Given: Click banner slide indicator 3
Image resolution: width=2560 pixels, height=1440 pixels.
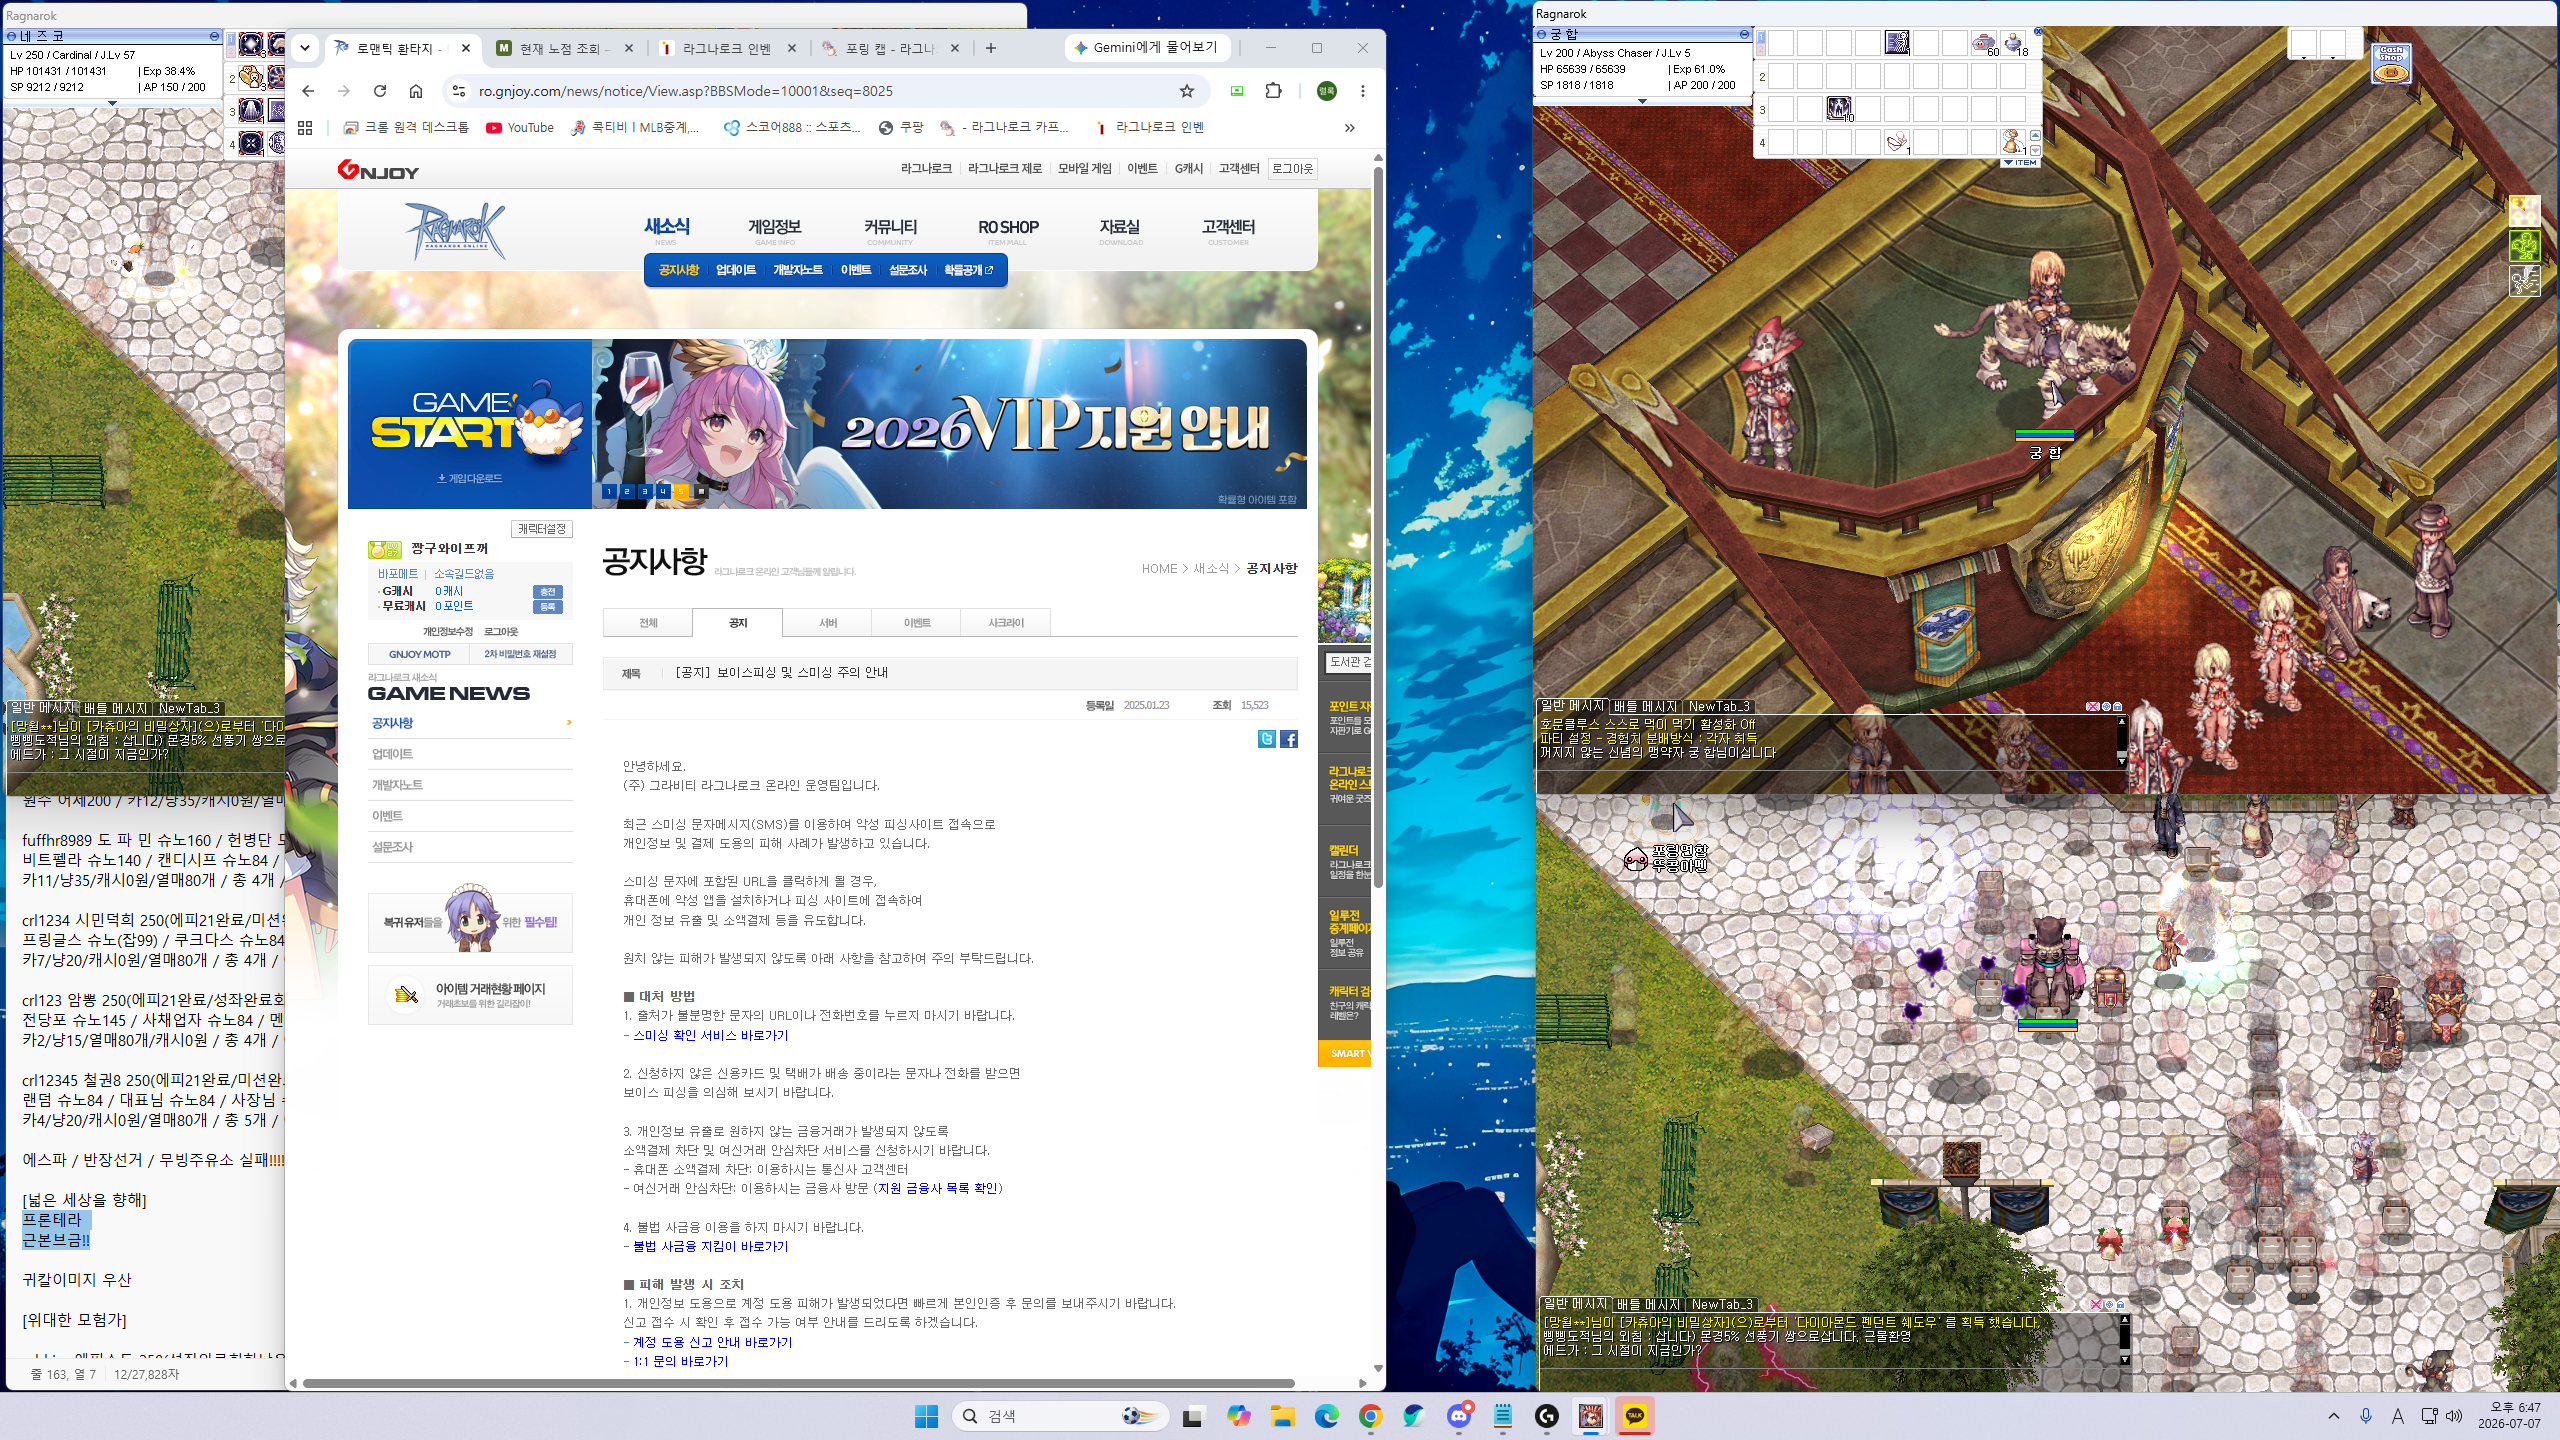Looking at the screenshot, I should point(645,491).
